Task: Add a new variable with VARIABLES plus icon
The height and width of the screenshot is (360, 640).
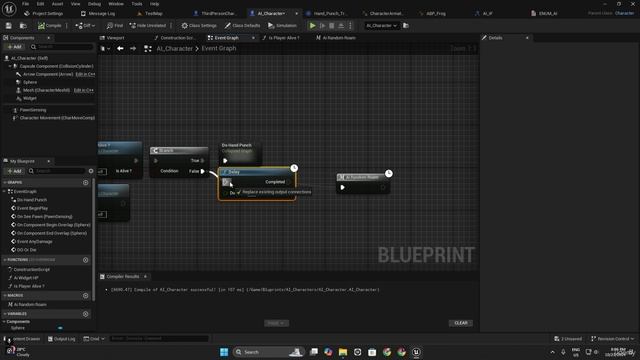Action: click(x=85, y=314)
